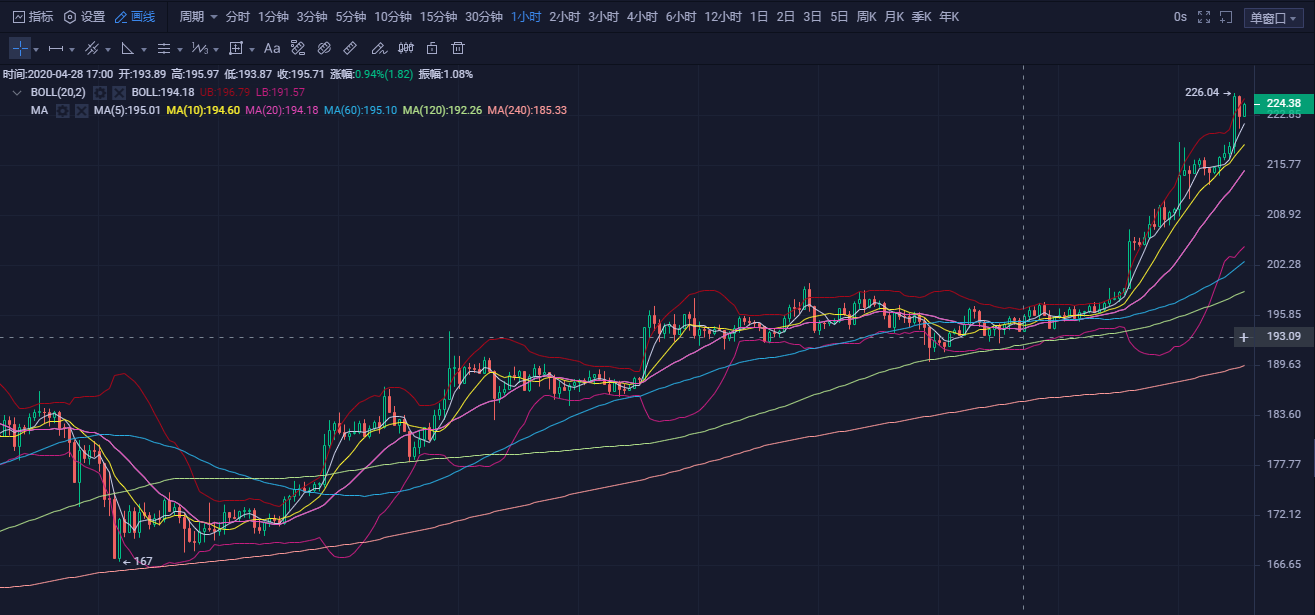The image size is (1315, 615).
Task: Select the crosshair cursor drawing tool
Action: pos(20,48)
